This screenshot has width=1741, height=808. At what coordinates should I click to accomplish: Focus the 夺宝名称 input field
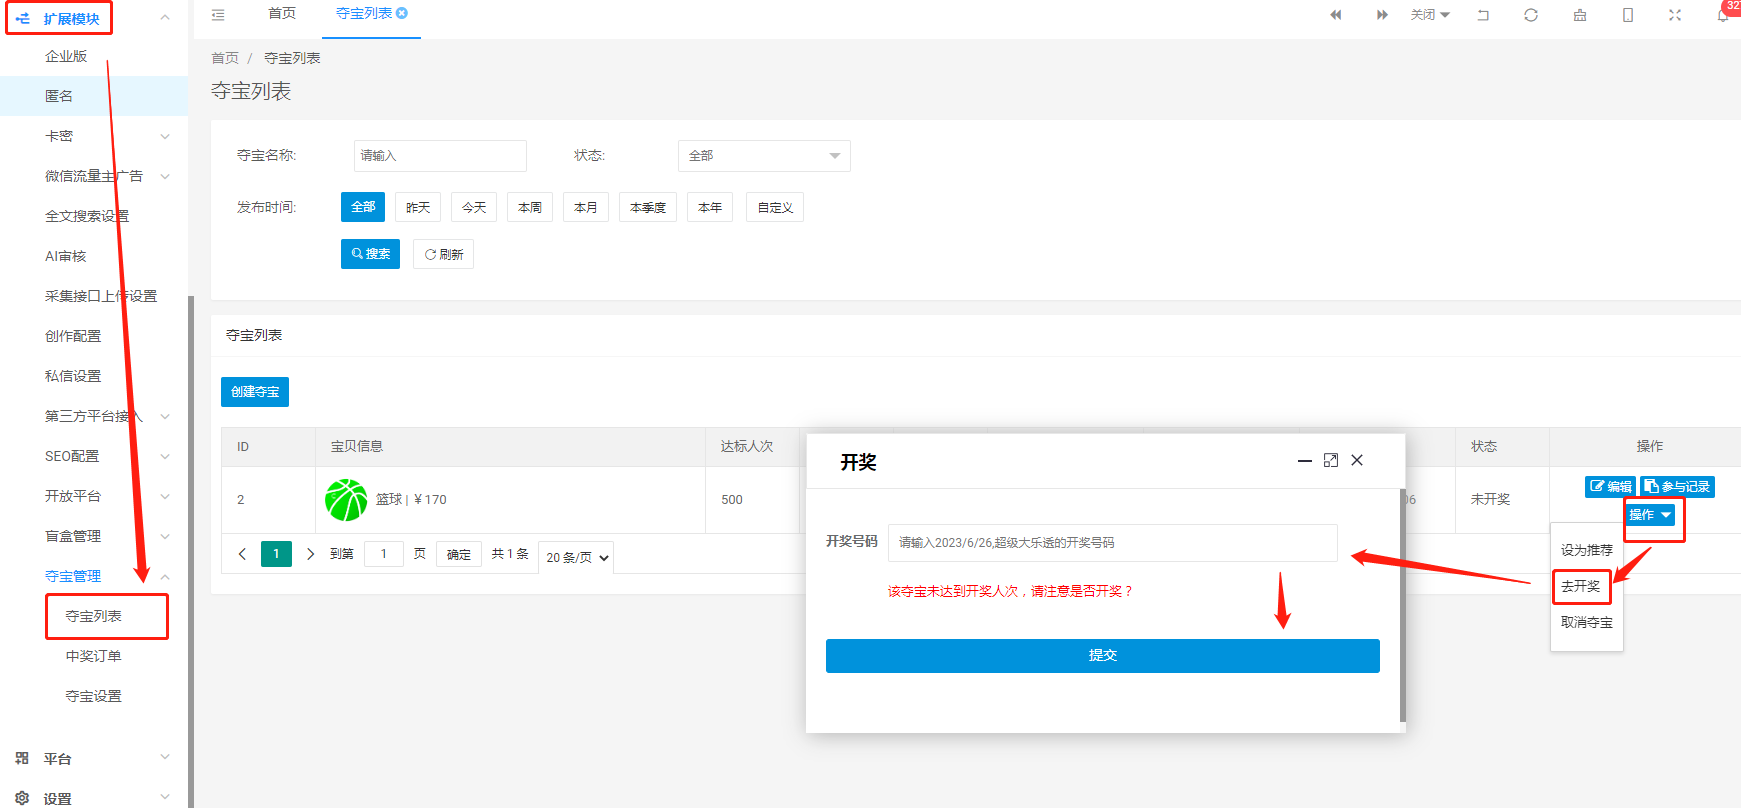(440, 156)
